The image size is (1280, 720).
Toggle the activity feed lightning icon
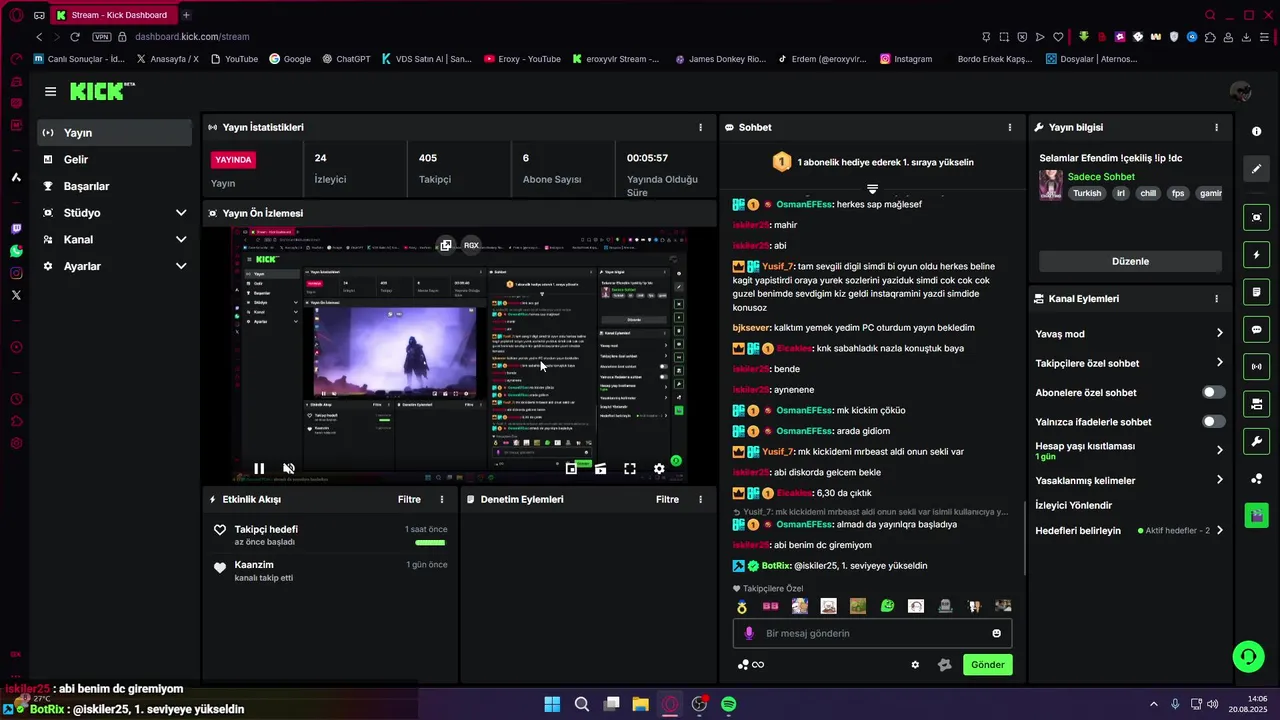1256,255
